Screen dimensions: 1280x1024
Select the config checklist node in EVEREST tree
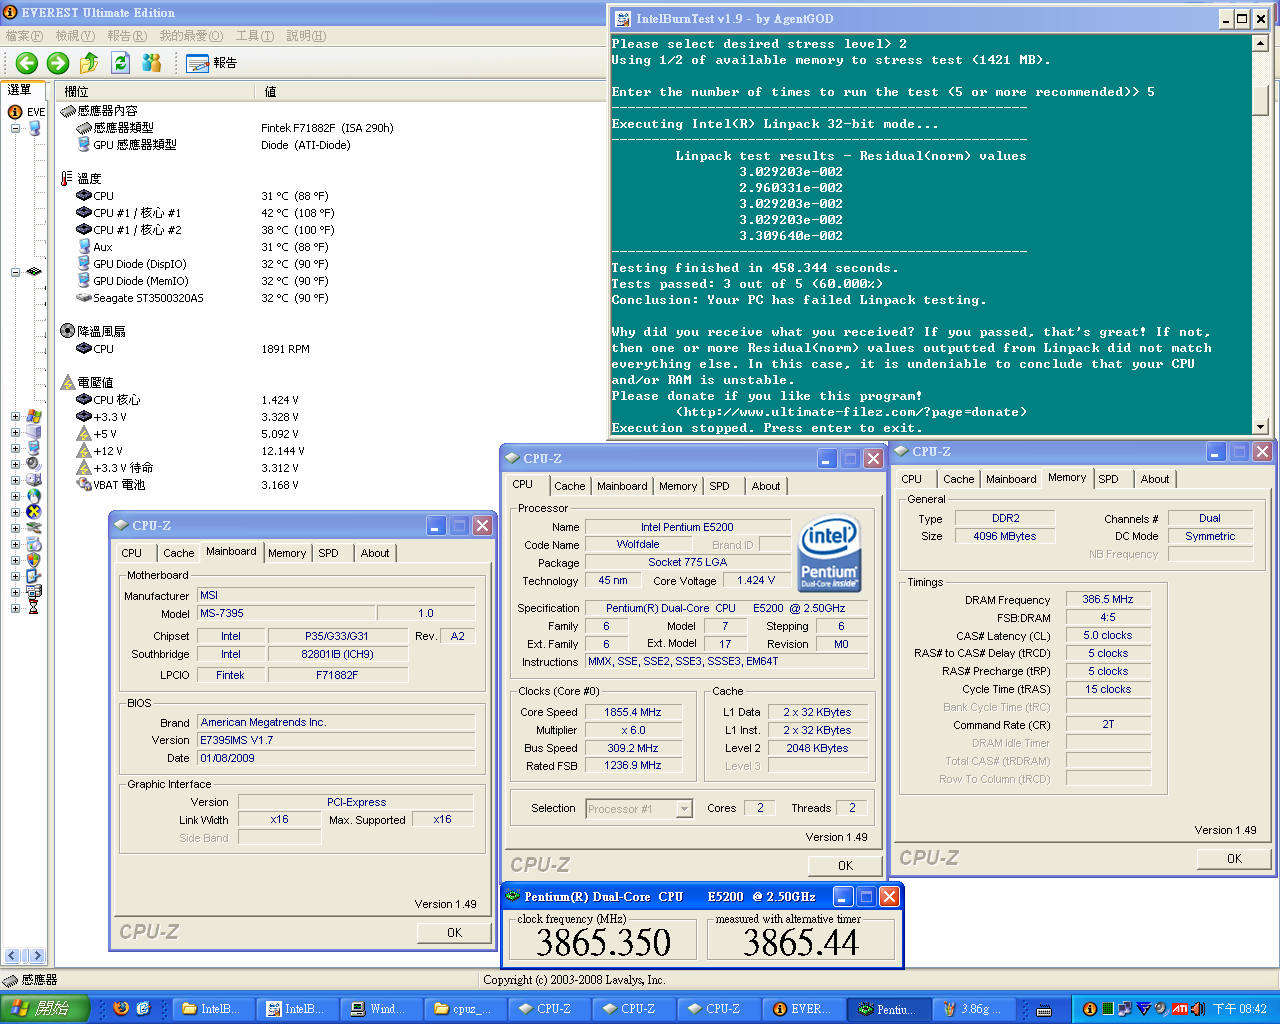tap(34, 576)
